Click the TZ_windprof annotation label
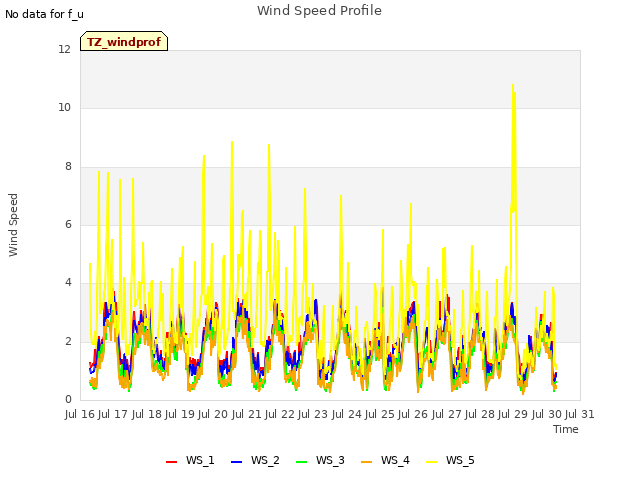 click(x=124, y=41)
